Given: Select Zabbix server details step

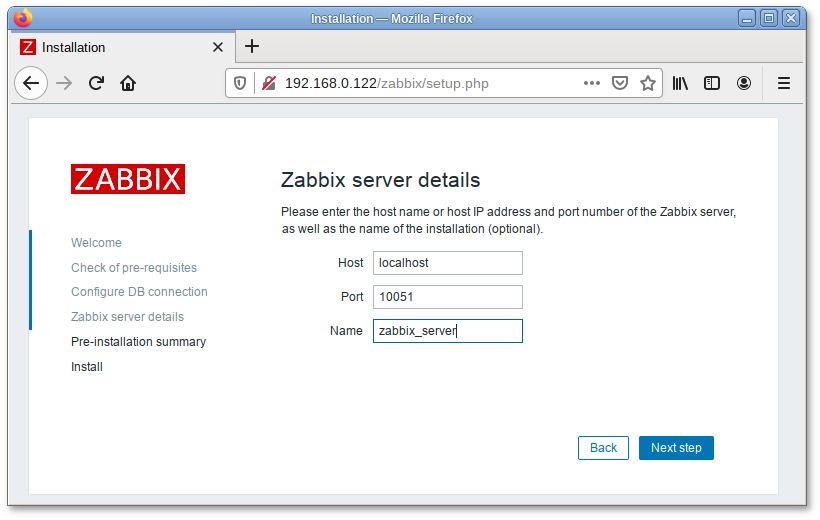Looking at the screenshot, I should pos(128,316).
